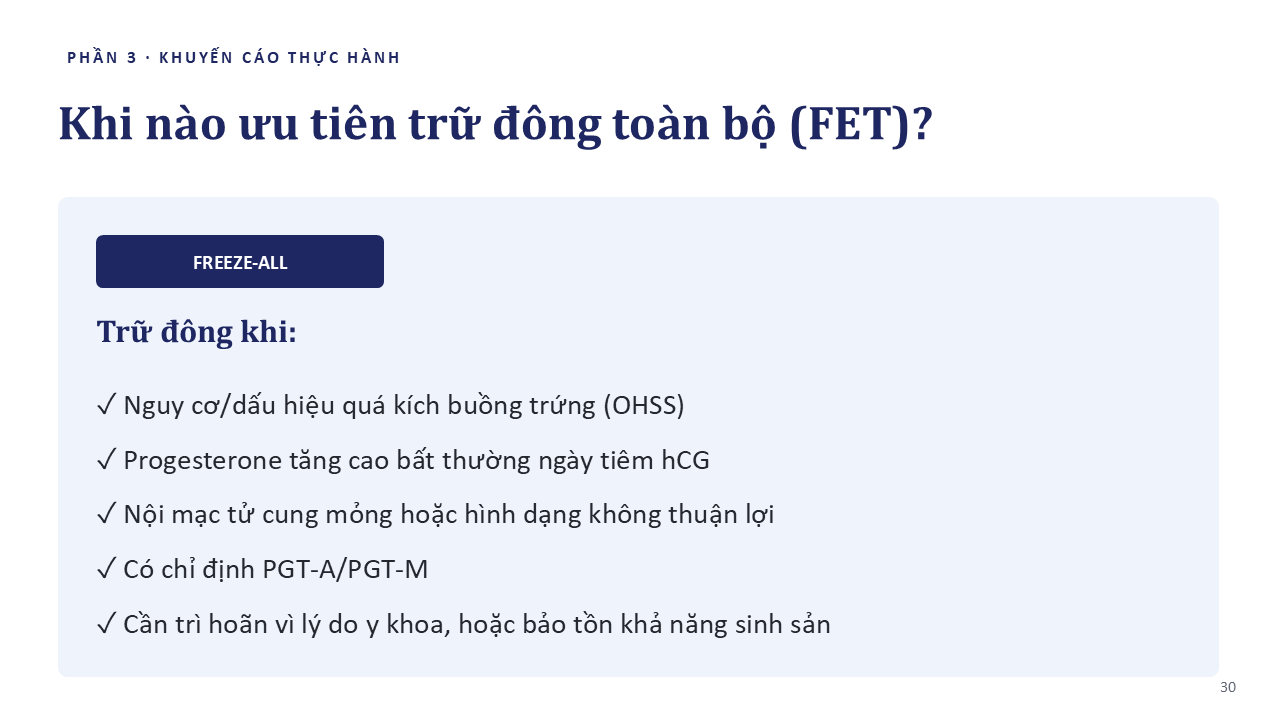Viewport: 1280px width, 720px height.
Task: Click the checkmark before Cần trì hoãn
Action: coord(107,625)
